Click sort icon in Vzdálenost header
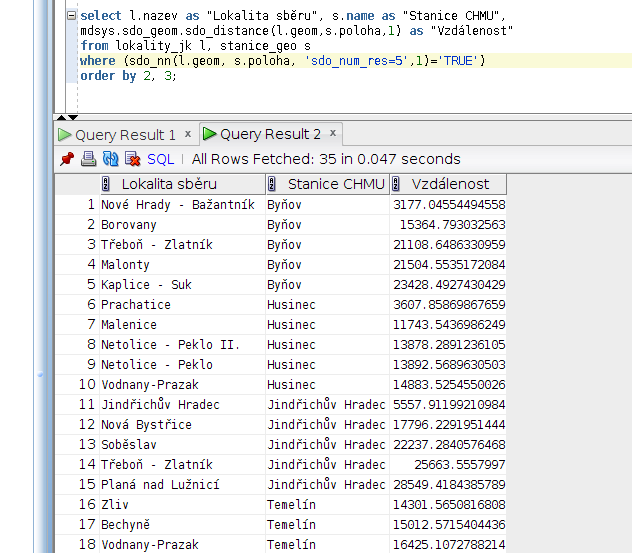 pos(396,184)
